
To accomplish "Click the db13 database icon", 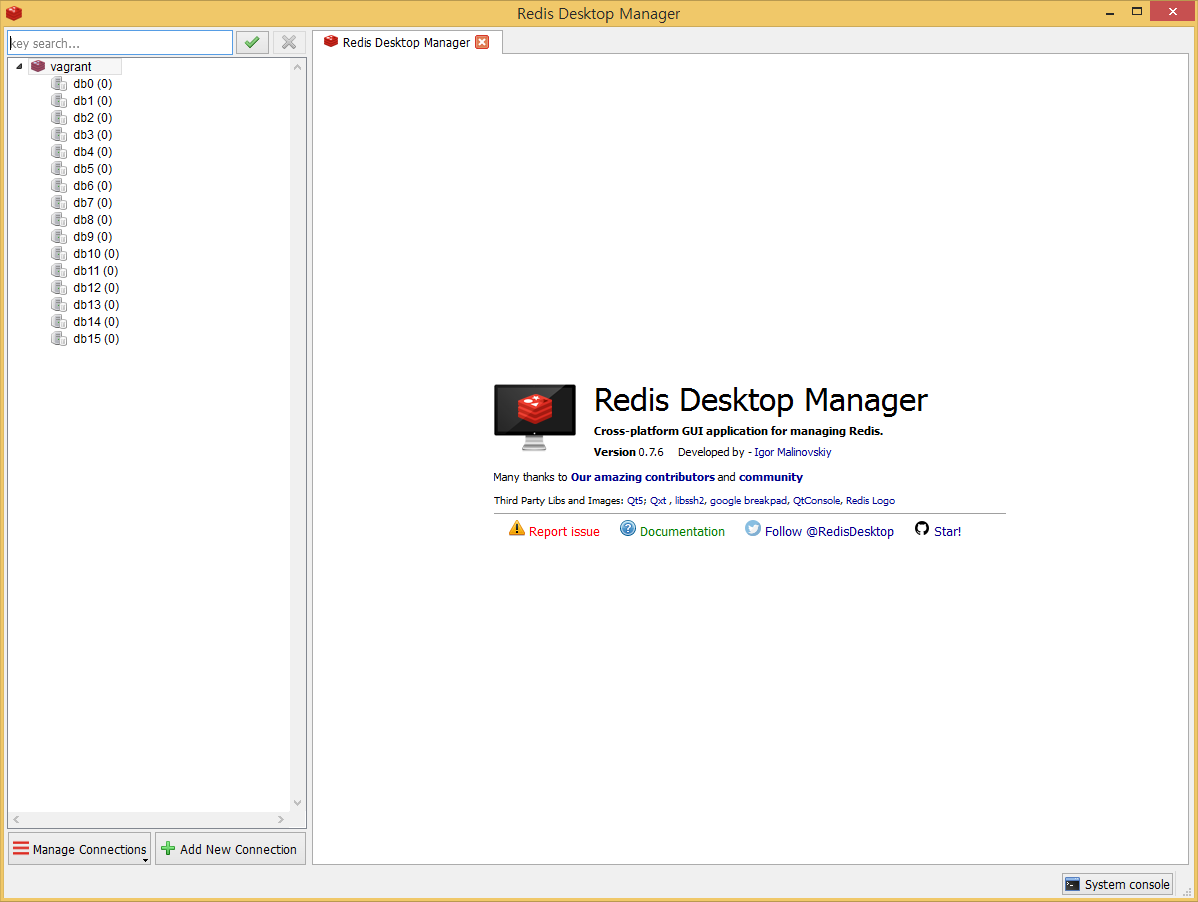I will pyautogui.click(x=59, y=305).
